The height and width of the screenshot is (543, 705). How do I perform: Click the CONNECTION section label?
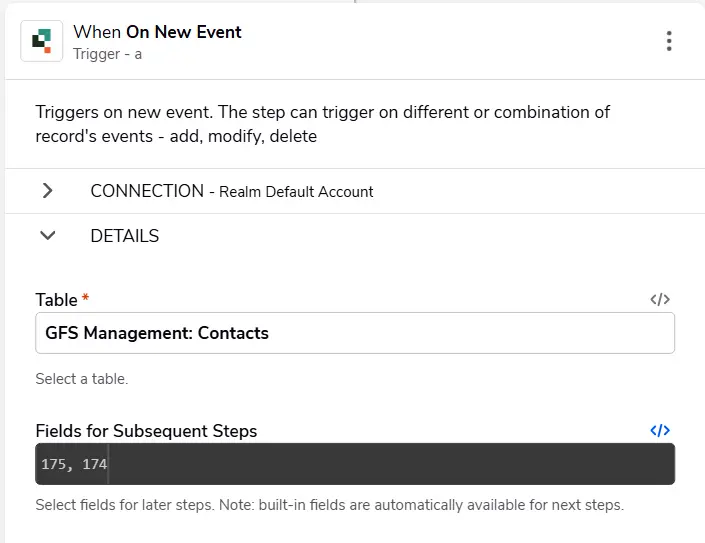(147, 191)
